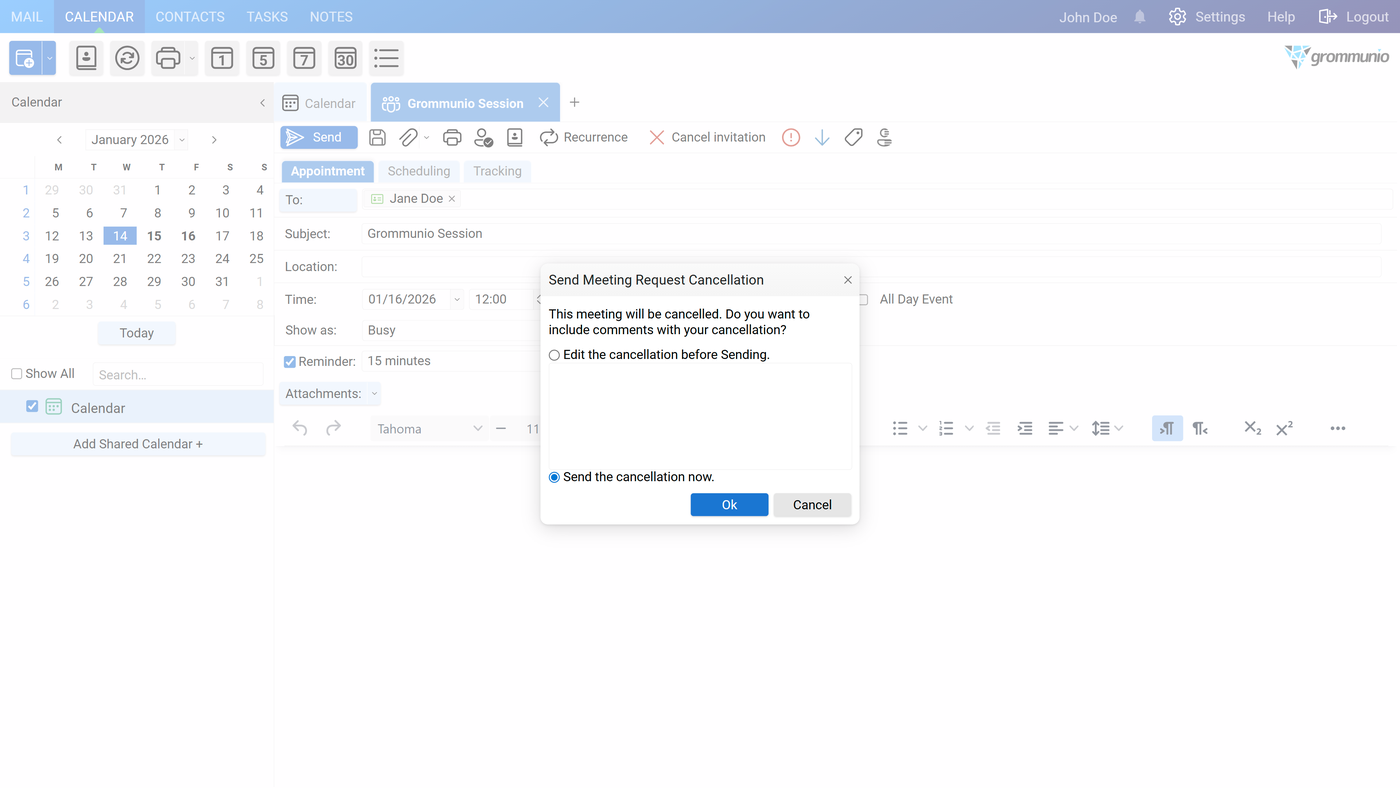Screen dimensions: 1400x788
Task: Click the save floppy disk icon
Action: (x=378, y=138)
